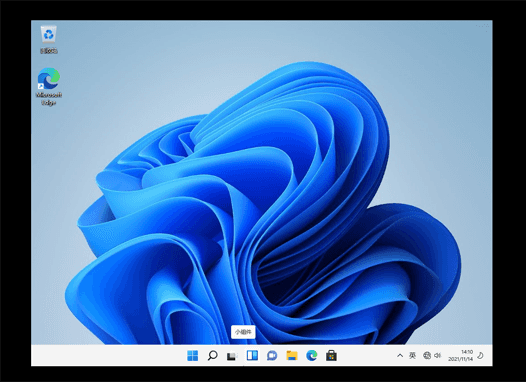Launch Teams Chat from taskbar

272,356
